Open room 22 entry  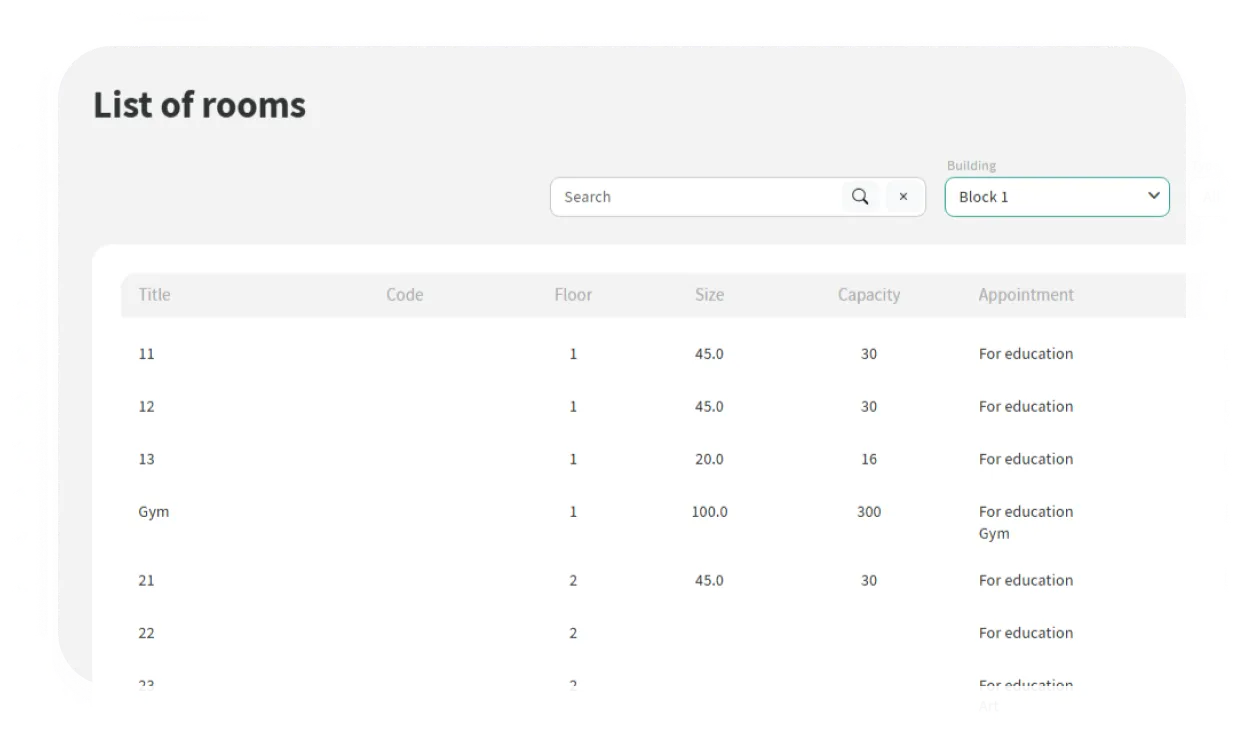tap(147, 634)
